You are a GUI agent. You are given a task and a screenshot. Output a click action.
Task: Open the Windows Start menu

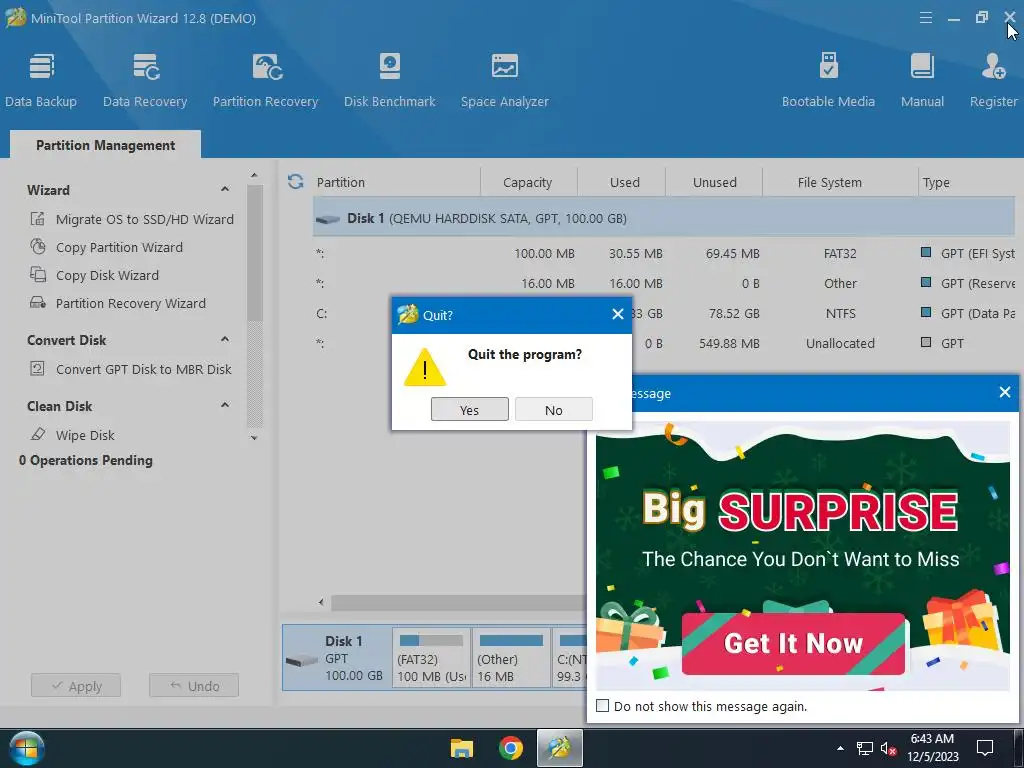(x=27, y=748)
